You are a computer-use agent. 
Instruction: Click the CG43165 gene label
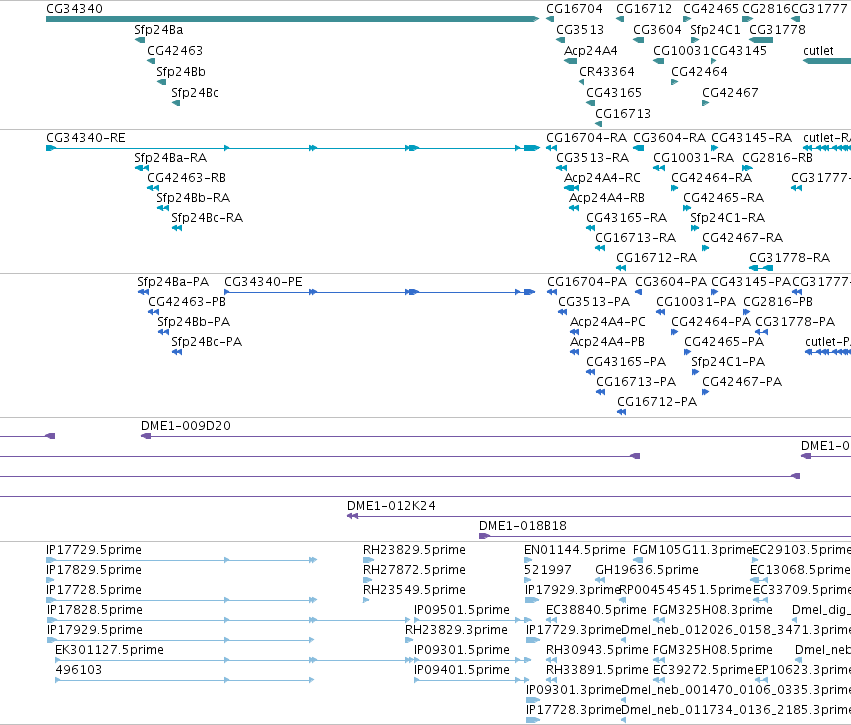614,93
